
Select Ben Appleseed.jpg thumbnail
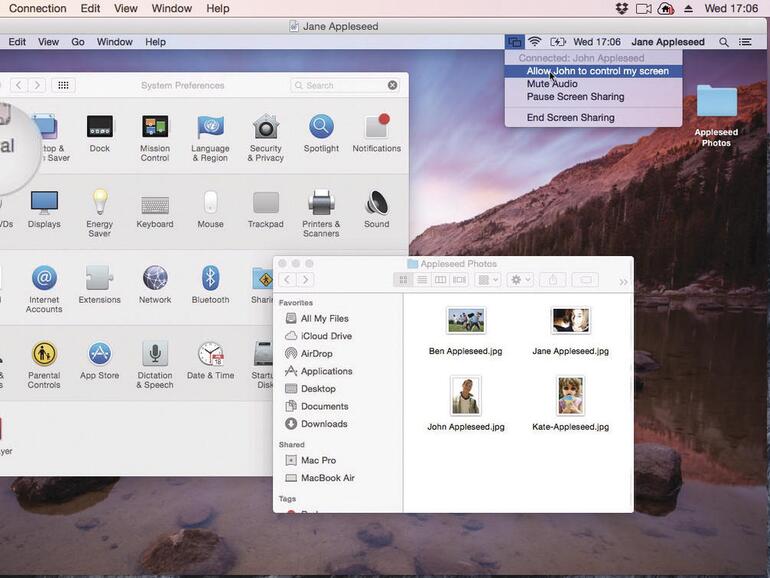[x=466, y=320]
